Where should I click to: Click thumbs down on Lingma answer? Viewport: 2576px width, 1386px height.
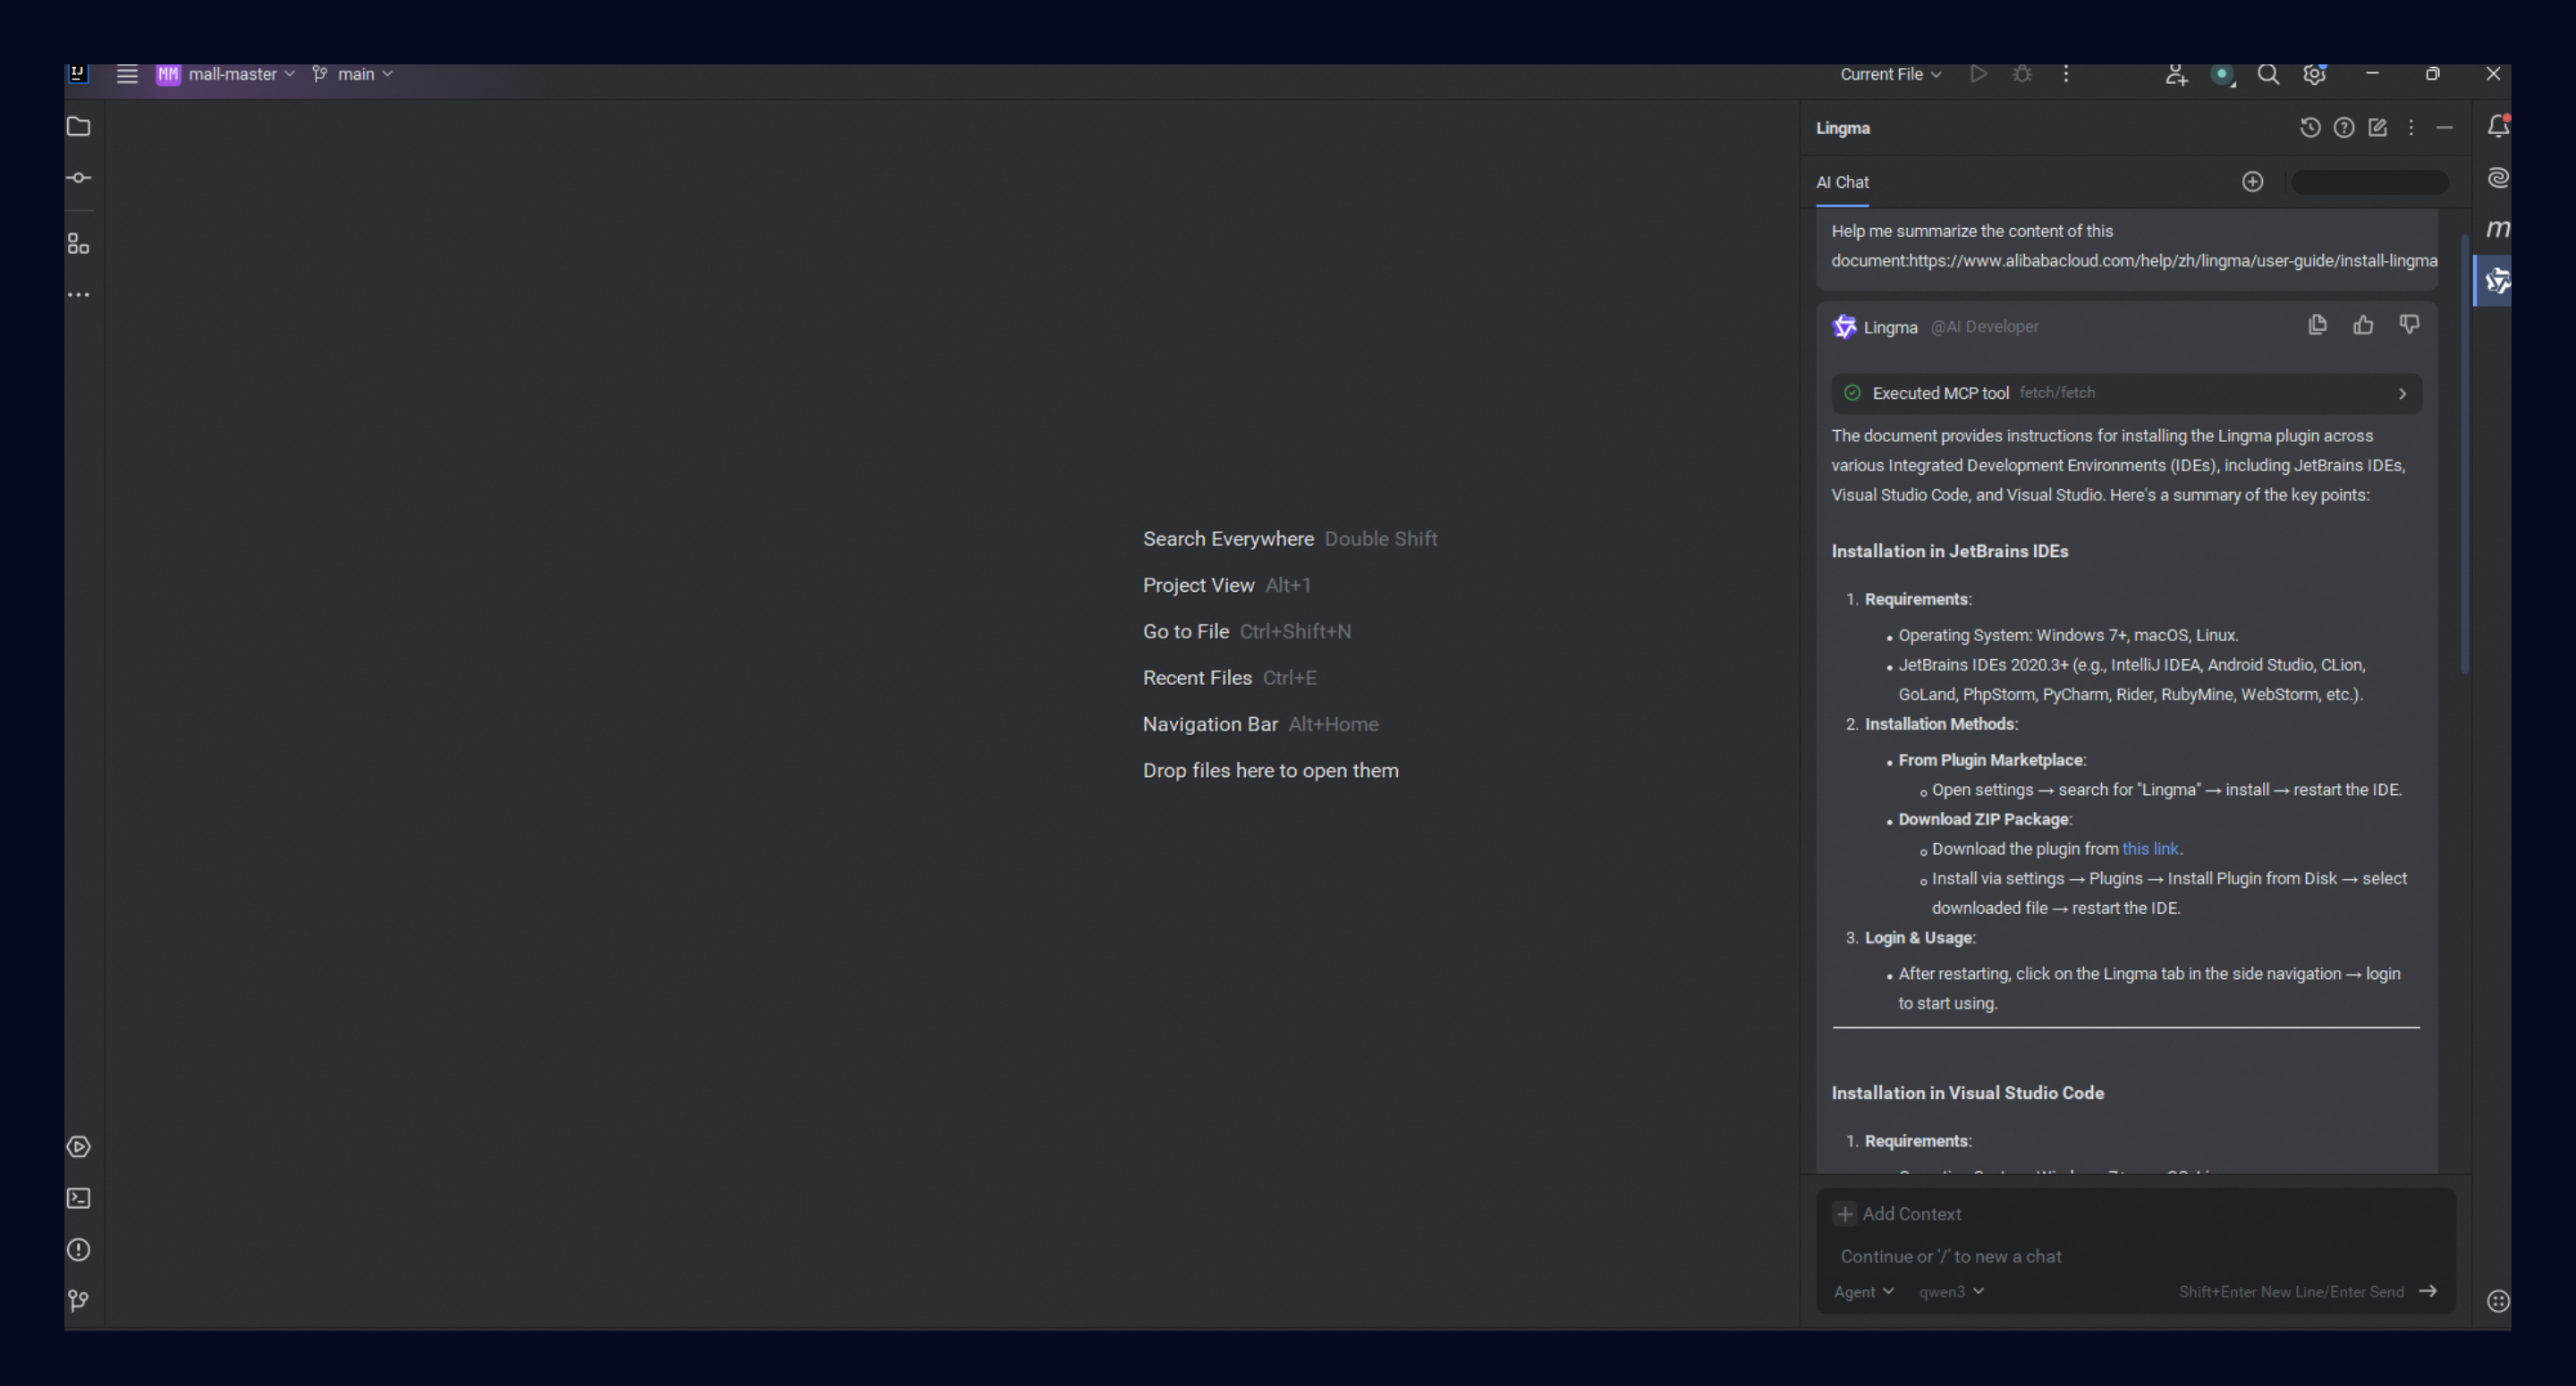[2409, 325]
